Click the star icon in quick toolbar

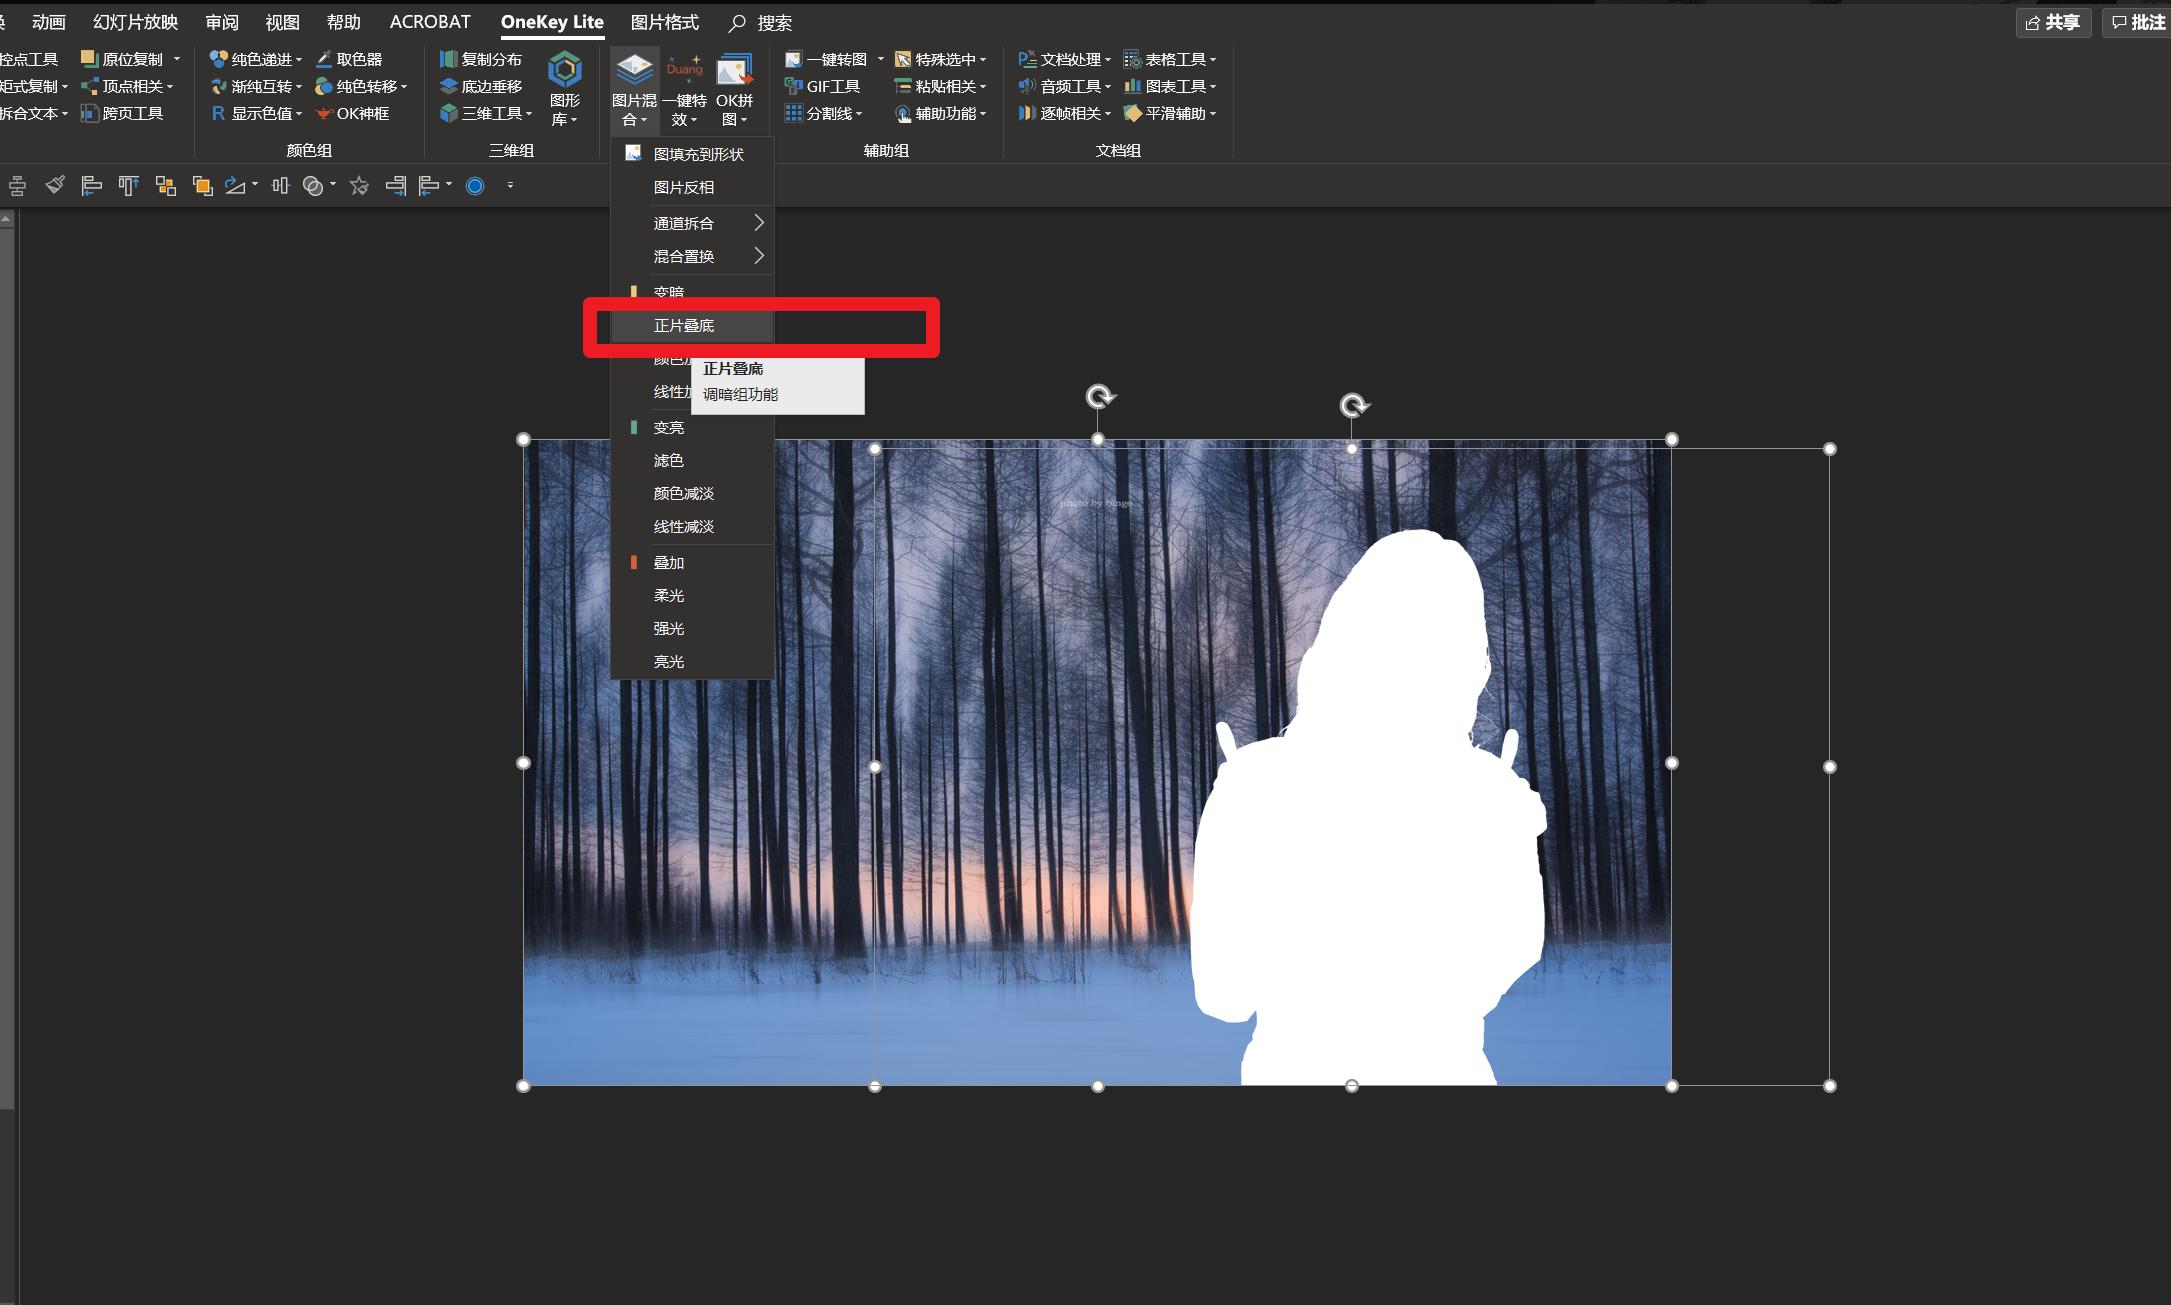coord(359,185)
